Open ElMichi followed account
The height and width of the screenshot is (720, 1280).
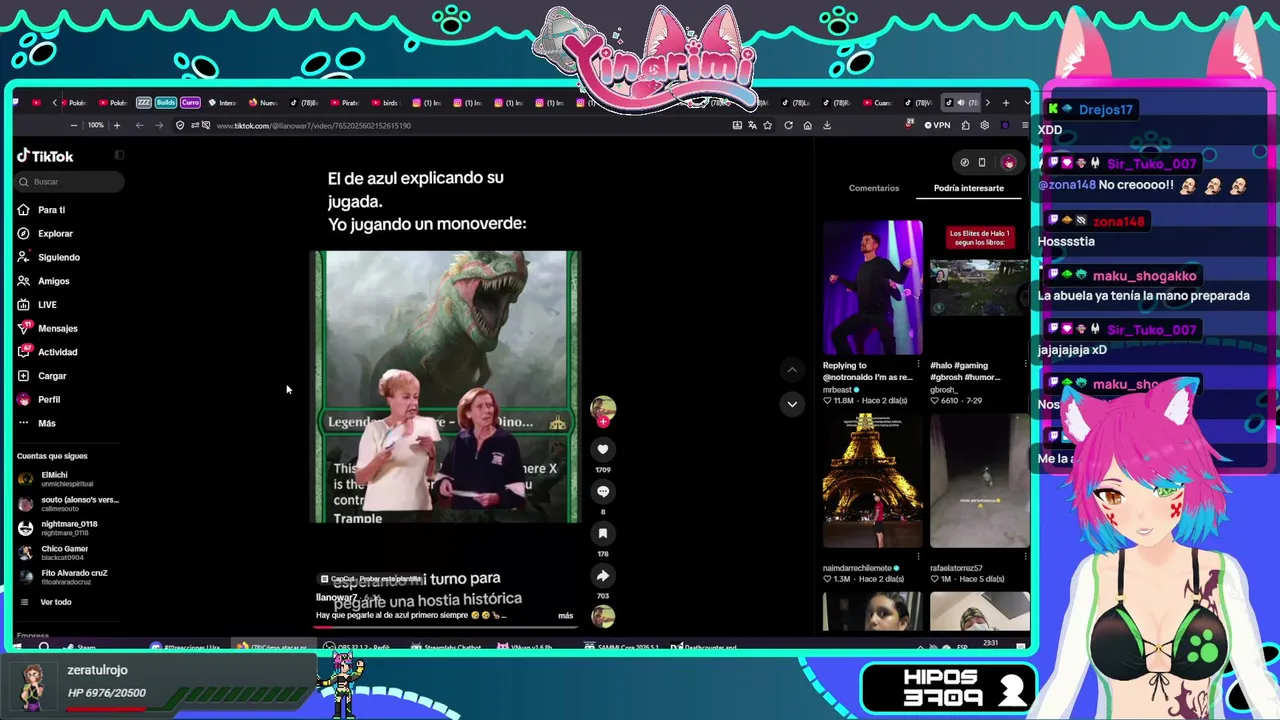tap(56, 479)
